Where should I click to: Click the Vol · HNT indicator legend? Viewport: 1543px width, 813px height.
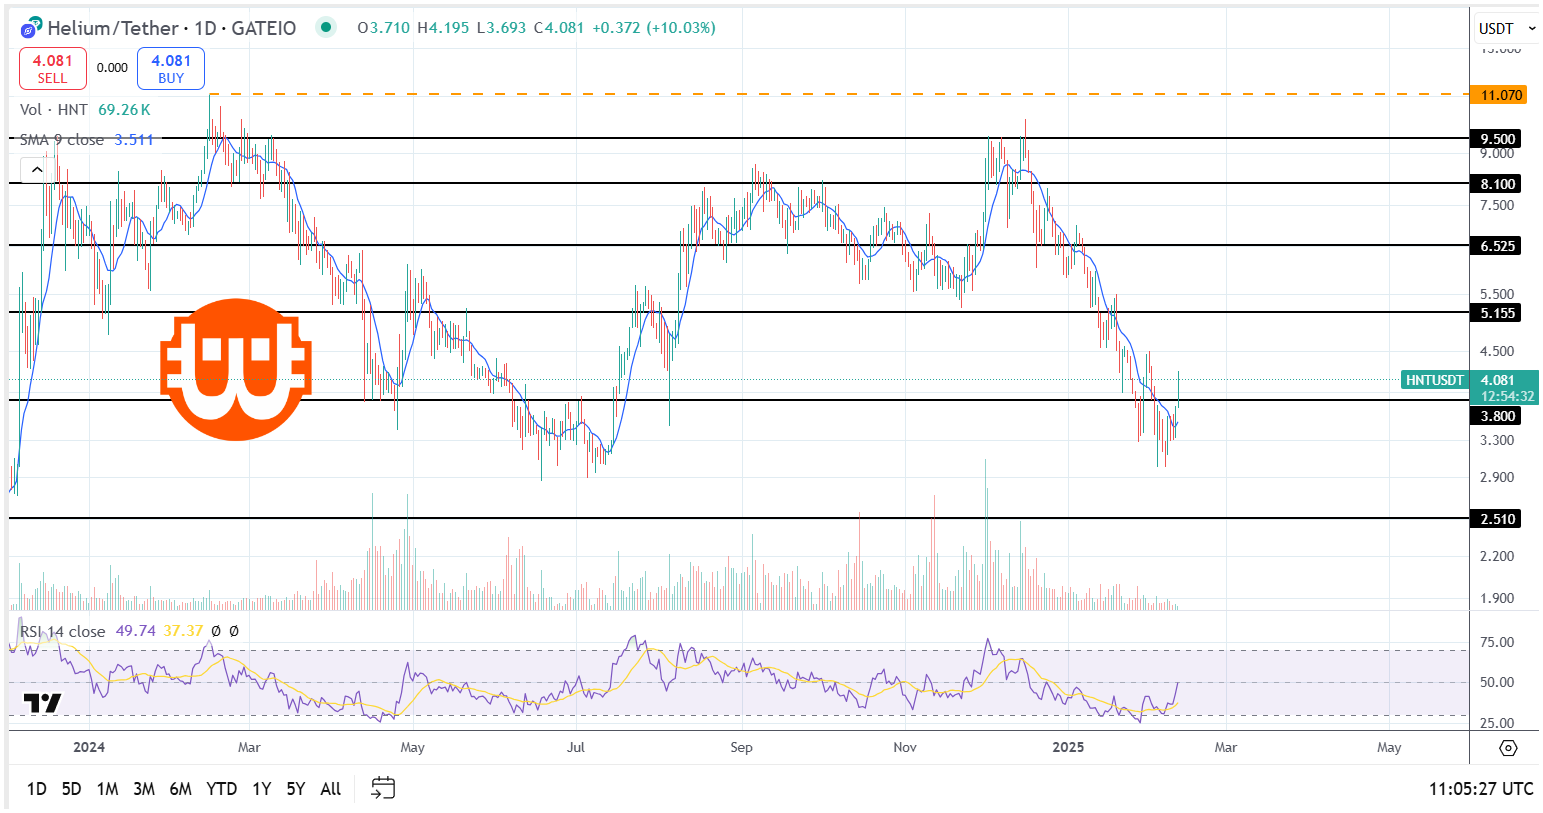click(54, 110)
